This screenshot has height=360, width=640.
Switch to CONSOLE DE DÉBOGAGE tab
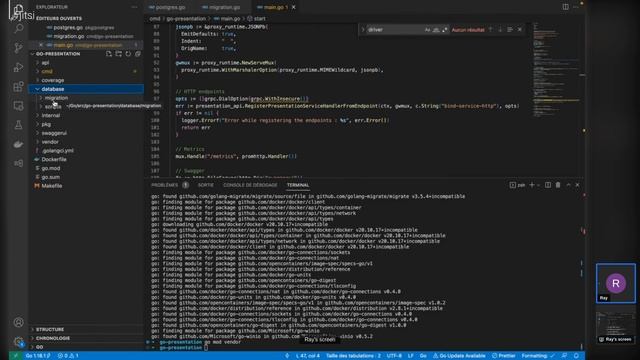[x=250, y=185]
